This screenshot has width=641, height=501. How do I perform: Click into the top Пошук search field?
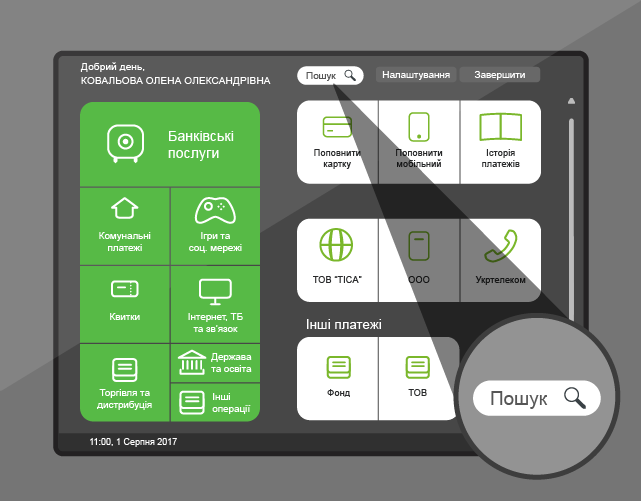click(330, 76)
